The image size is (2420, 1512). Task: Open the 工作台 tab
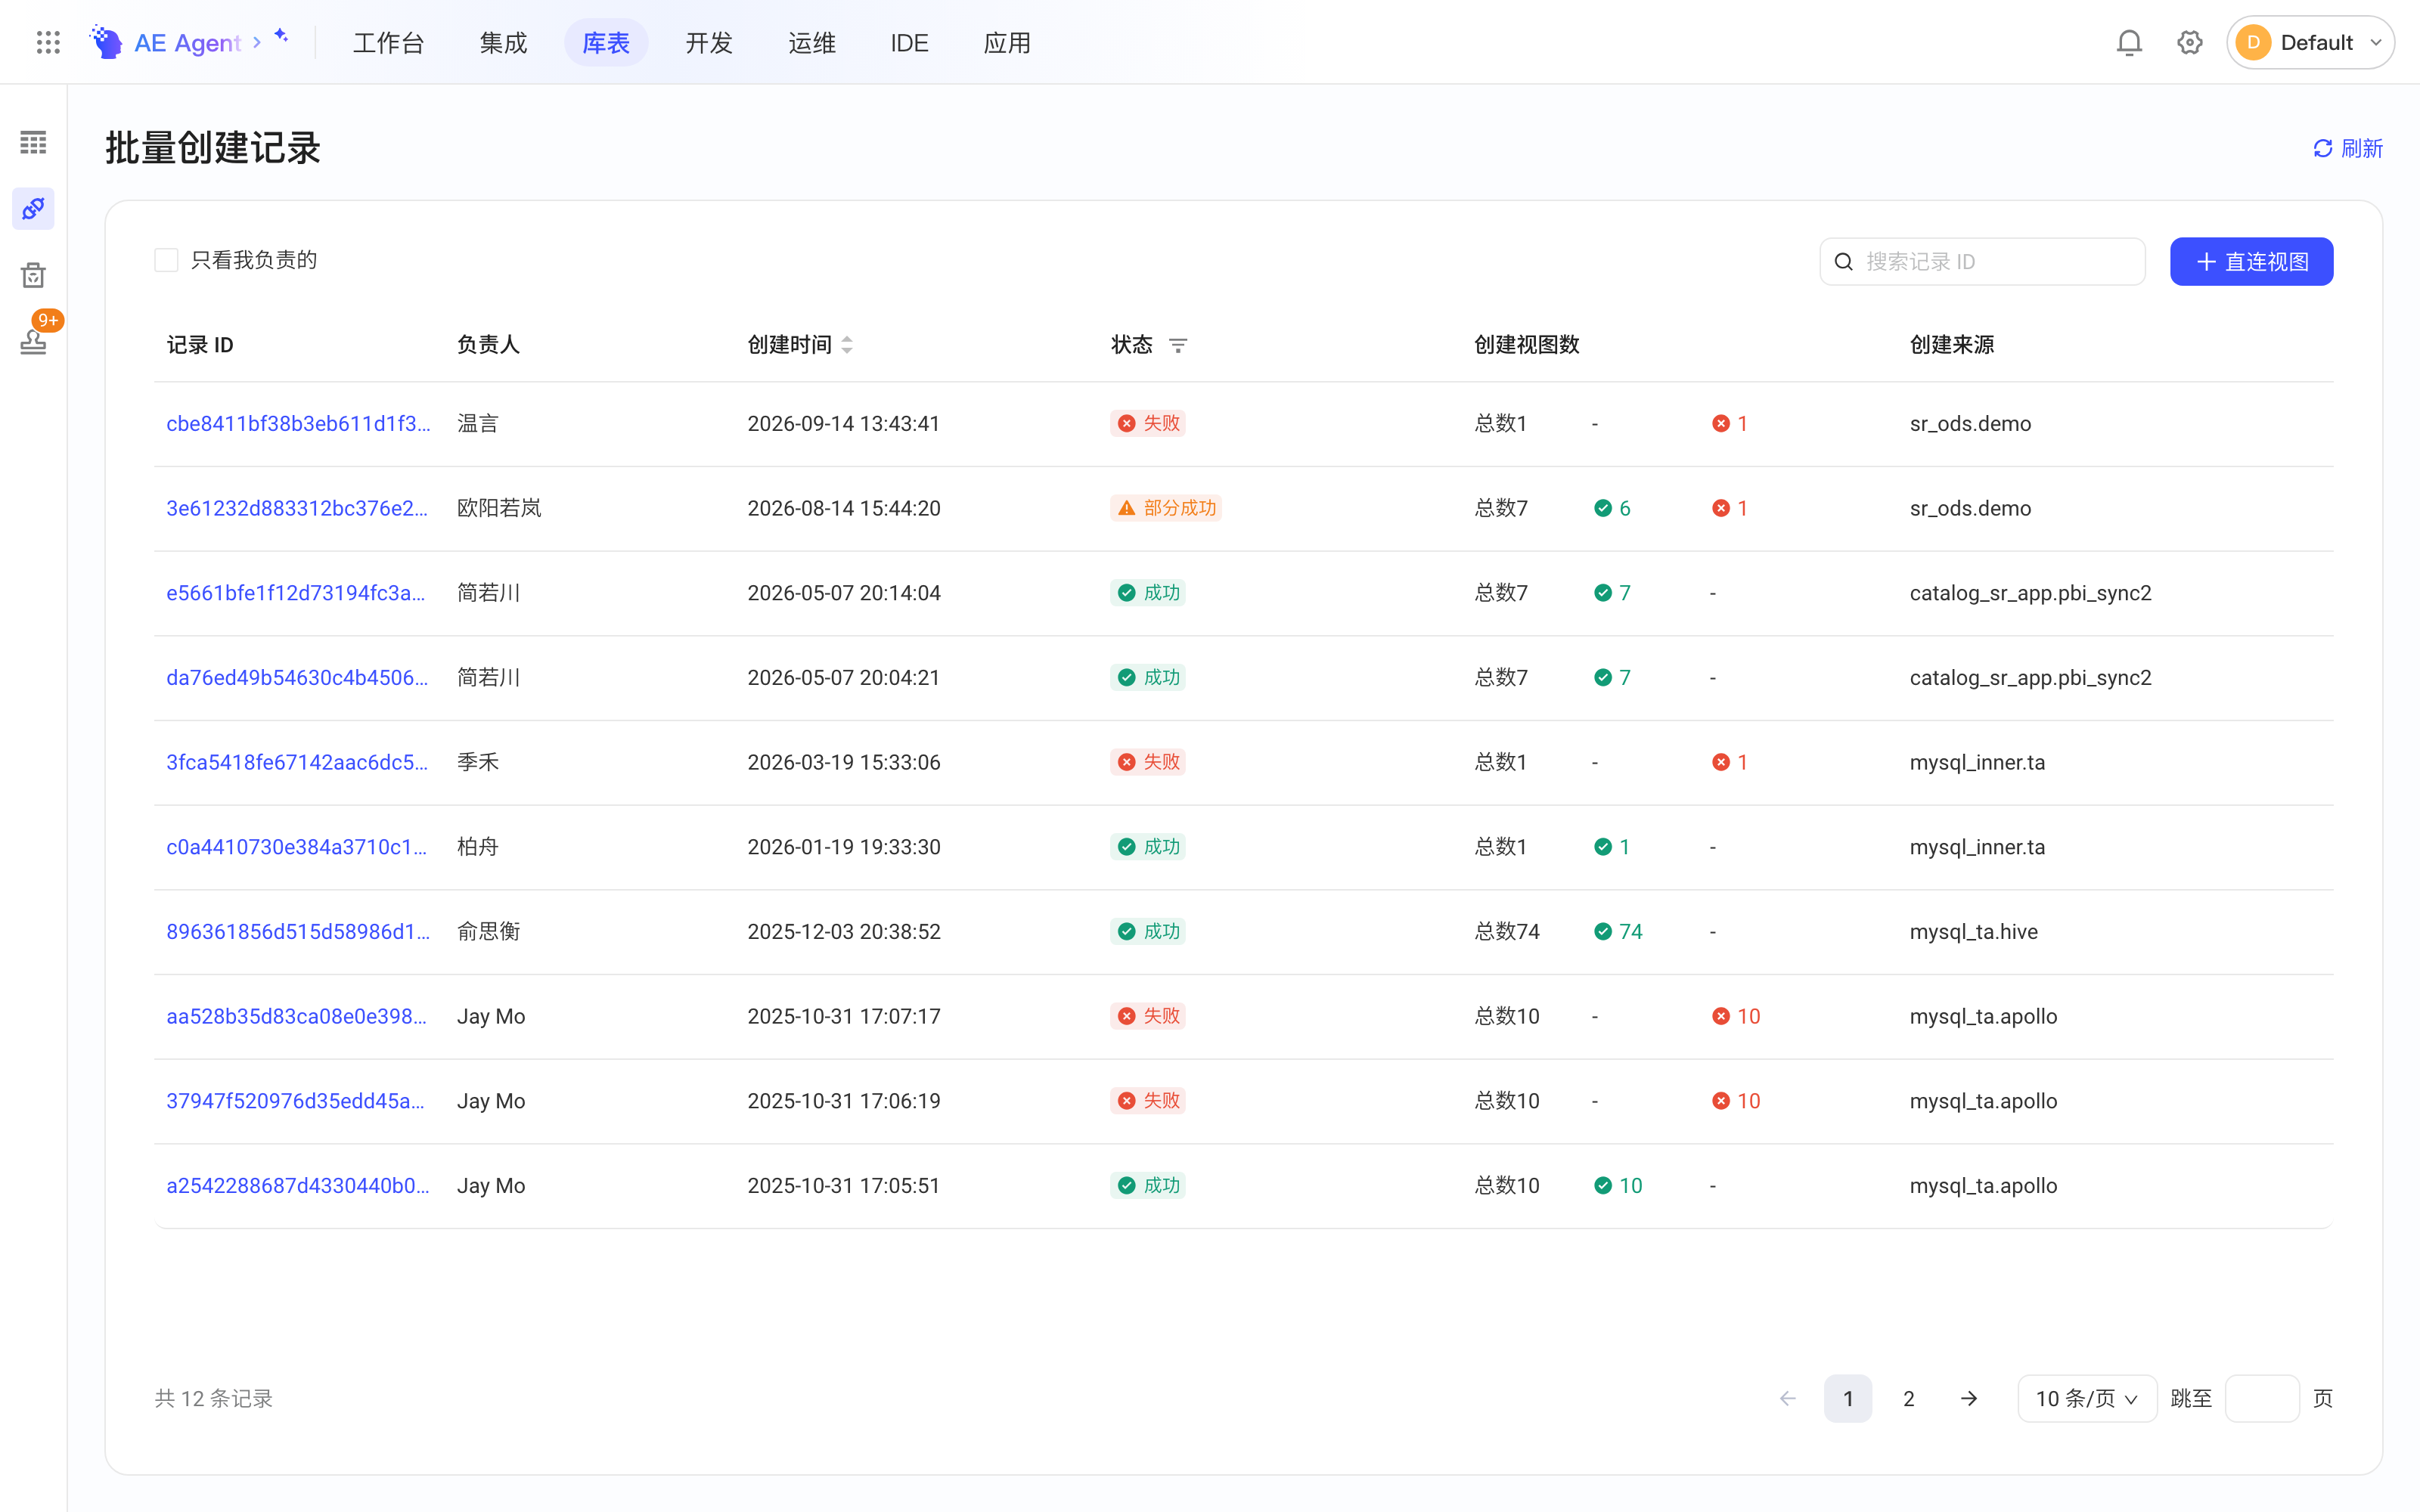point(389,43)
